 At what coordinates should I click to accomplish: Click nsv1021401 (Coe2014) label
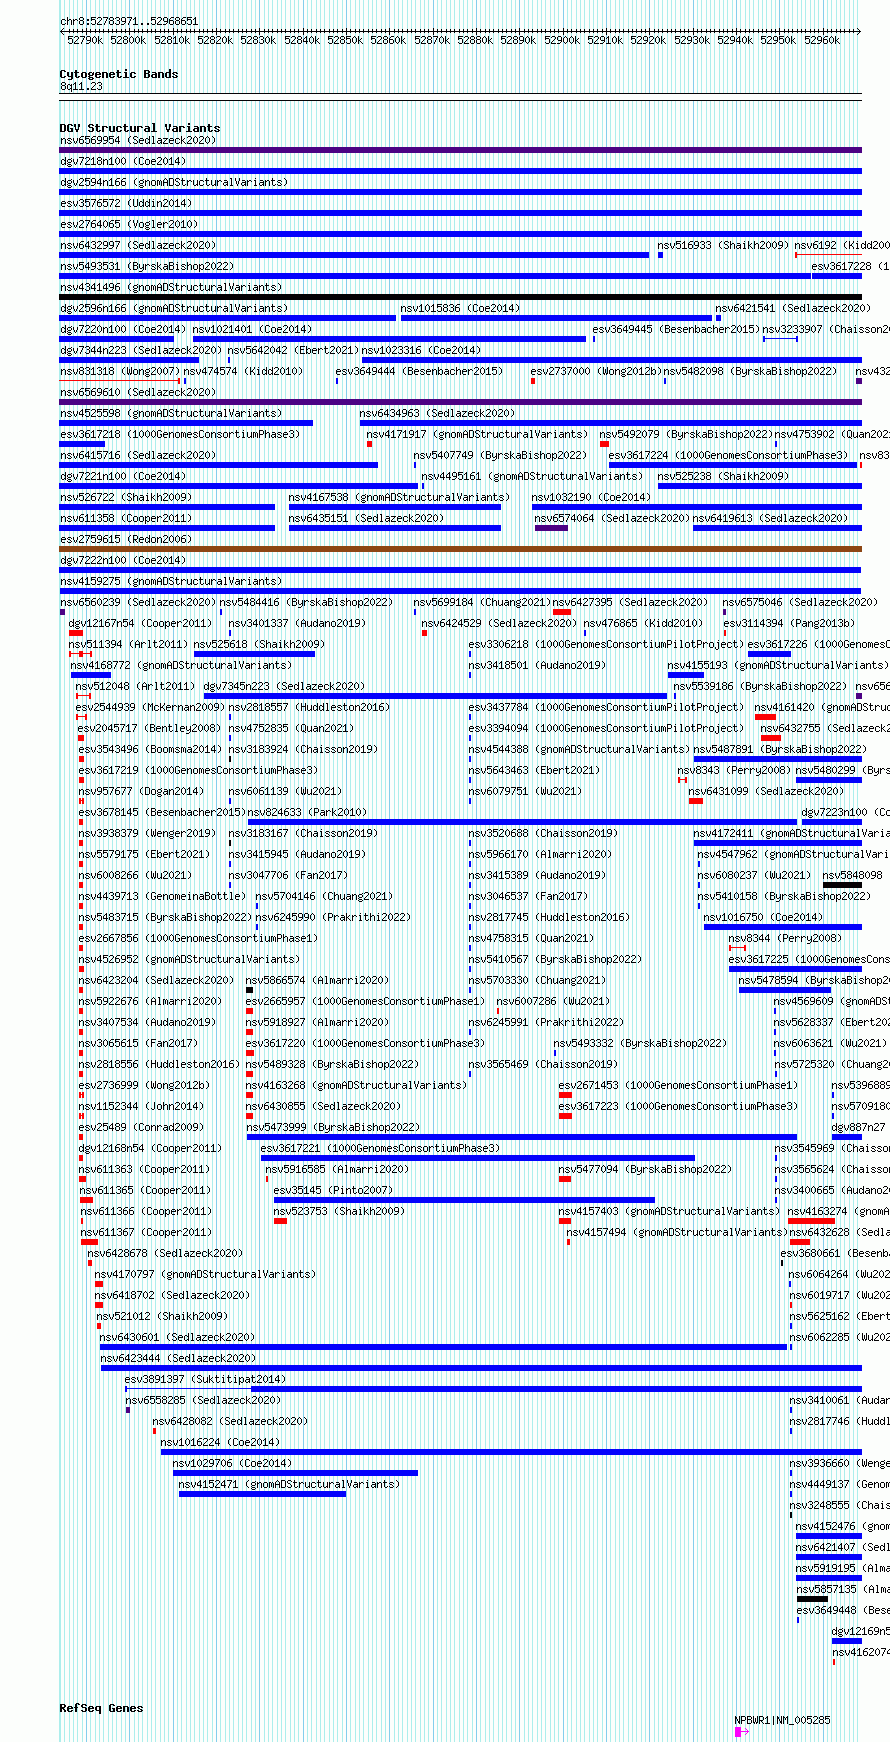[252, 329]
